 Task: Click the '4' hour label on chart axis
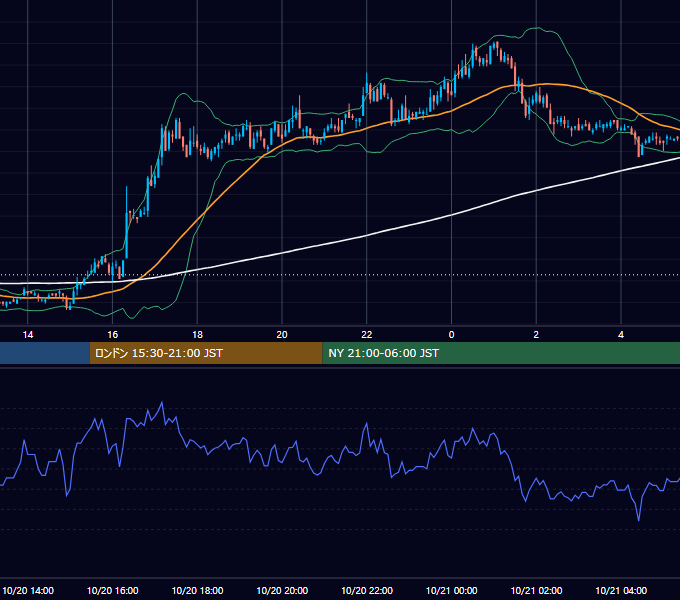click(621, 335)
